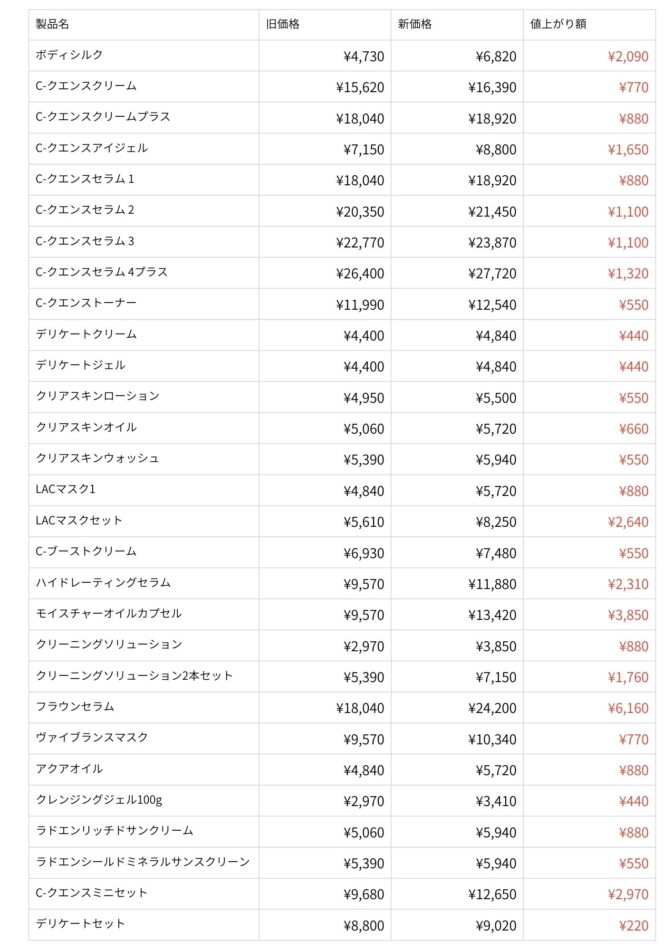The image size is (672, 950).
Task: Click the ¥3,850 price increase value
Action: click(x=628, y=615)
